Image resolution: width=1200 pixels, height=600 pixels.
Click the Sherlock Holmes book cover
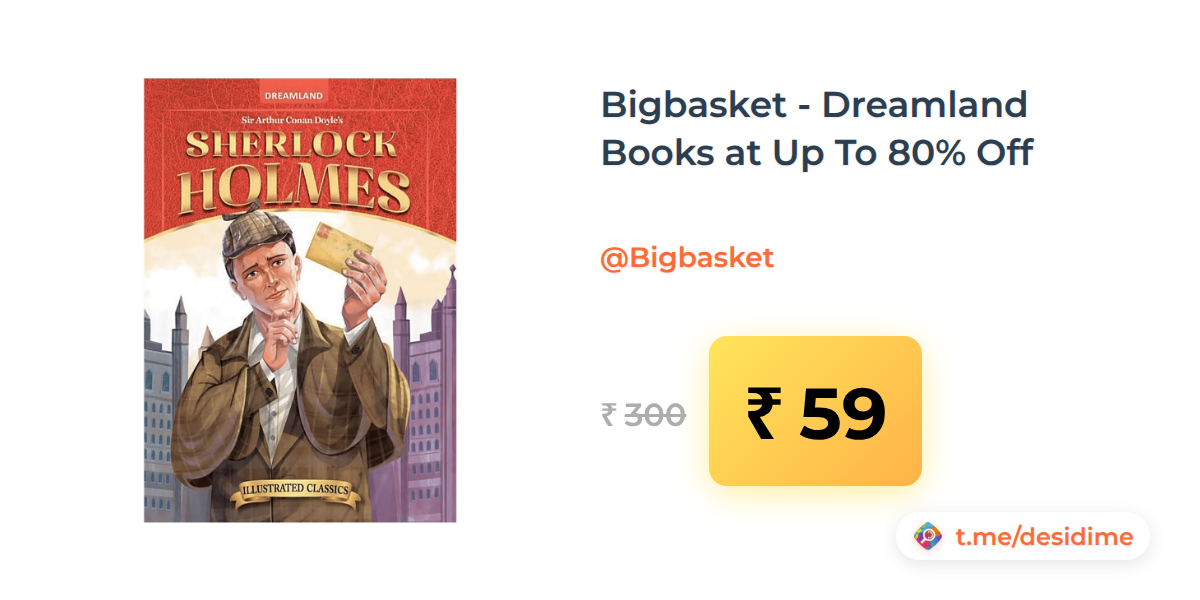tap(300, 300)
